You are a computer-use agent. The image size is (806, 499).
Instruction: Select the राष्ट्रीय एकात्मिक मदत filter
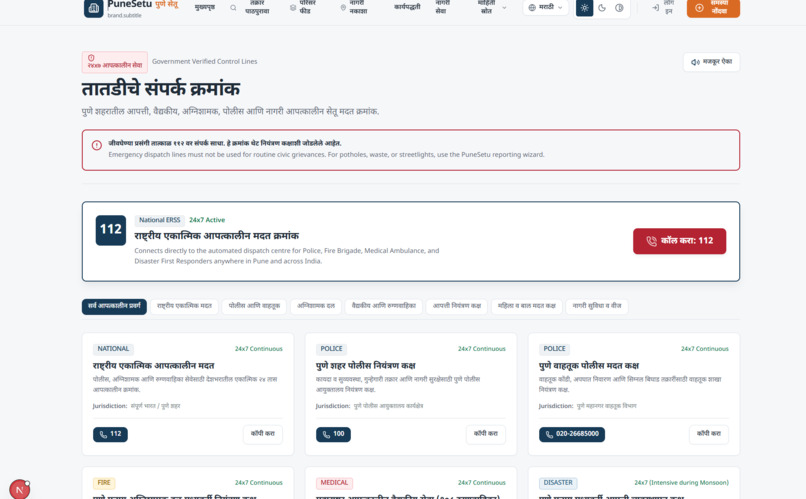184,306
